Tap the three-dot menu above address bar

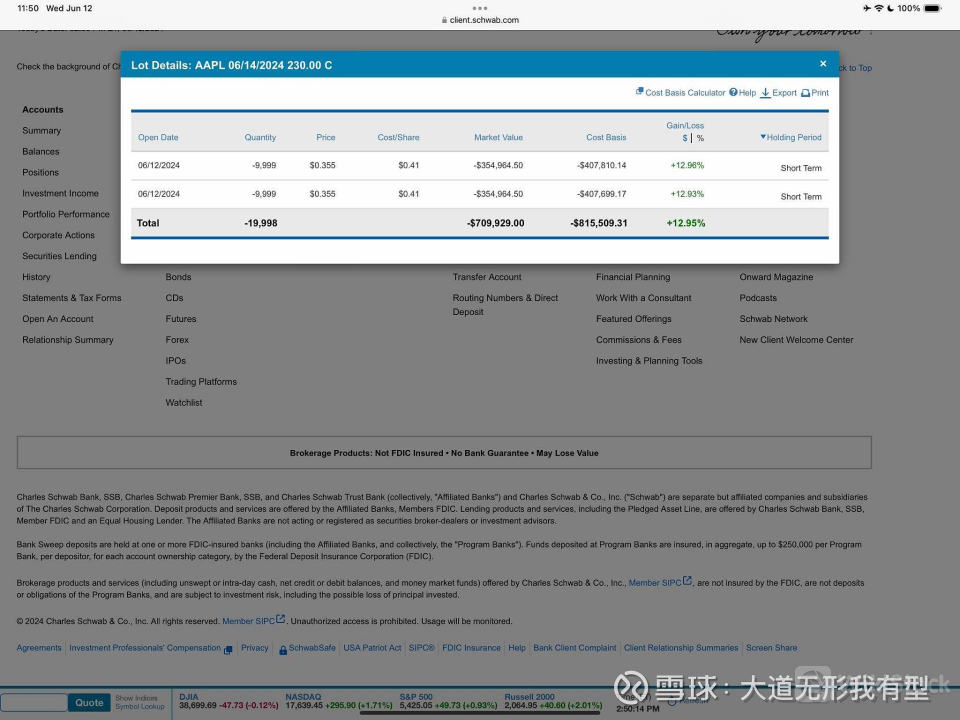(480, 8)
